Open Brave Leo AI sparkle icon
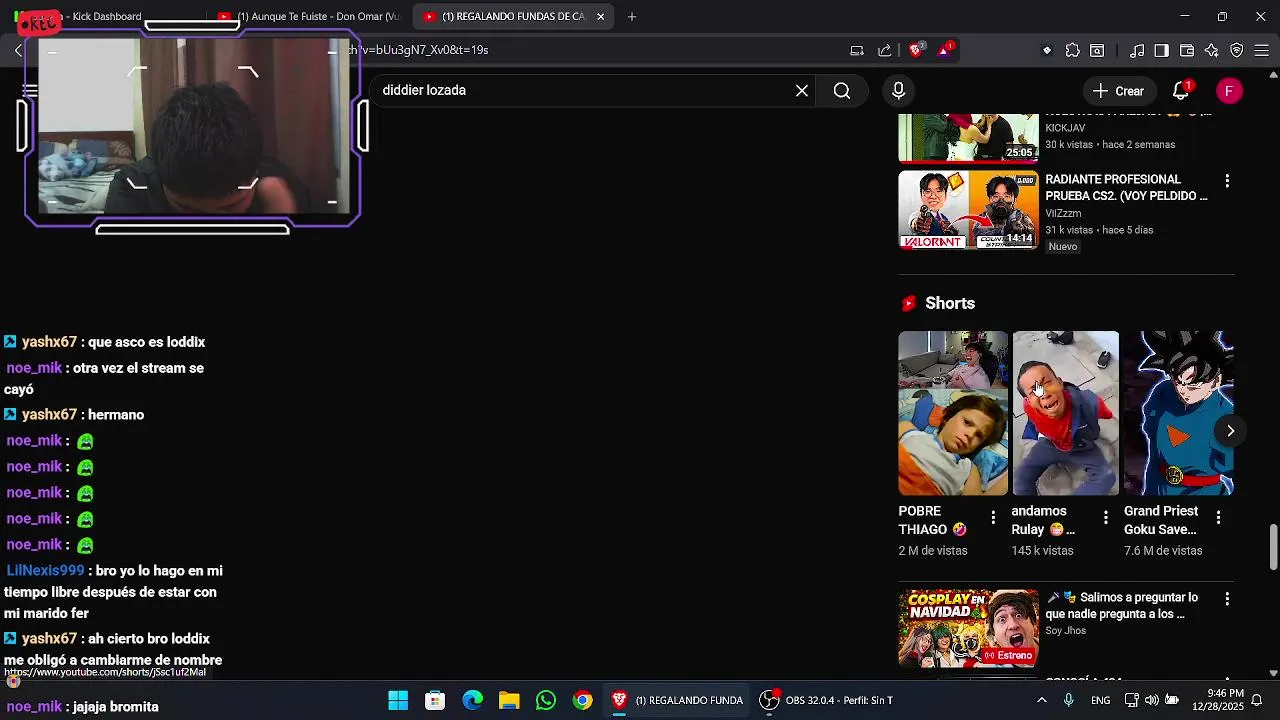Viewport: 1280px width, 720px height. [x=1212, y=50]
